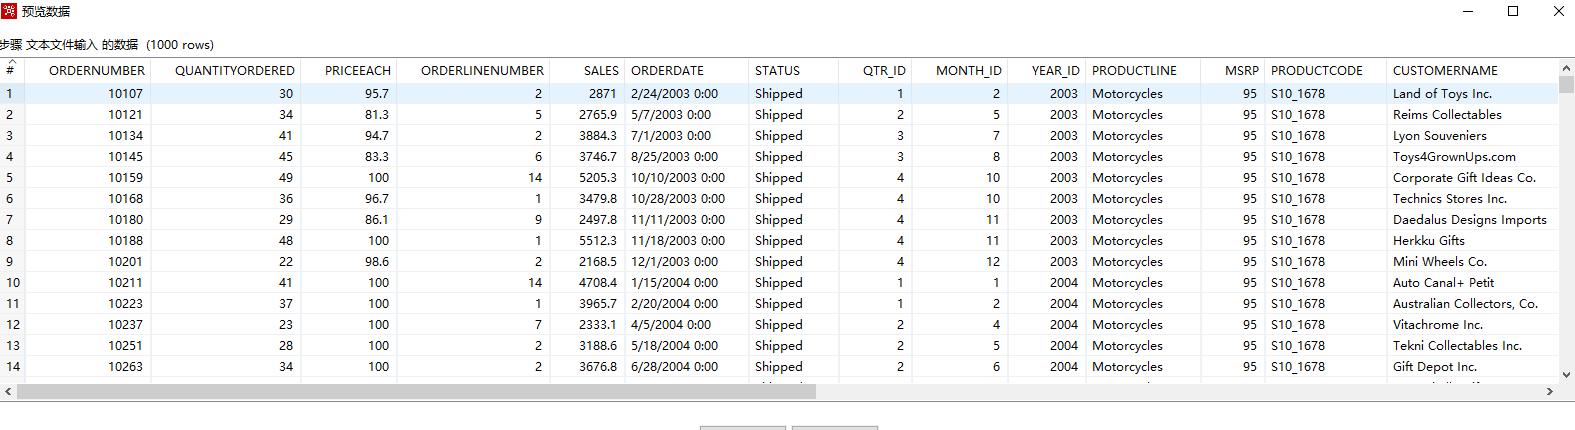Click sales value 4708.4
The width and height of the screenshot is (1575, 430).
point(598,283)
